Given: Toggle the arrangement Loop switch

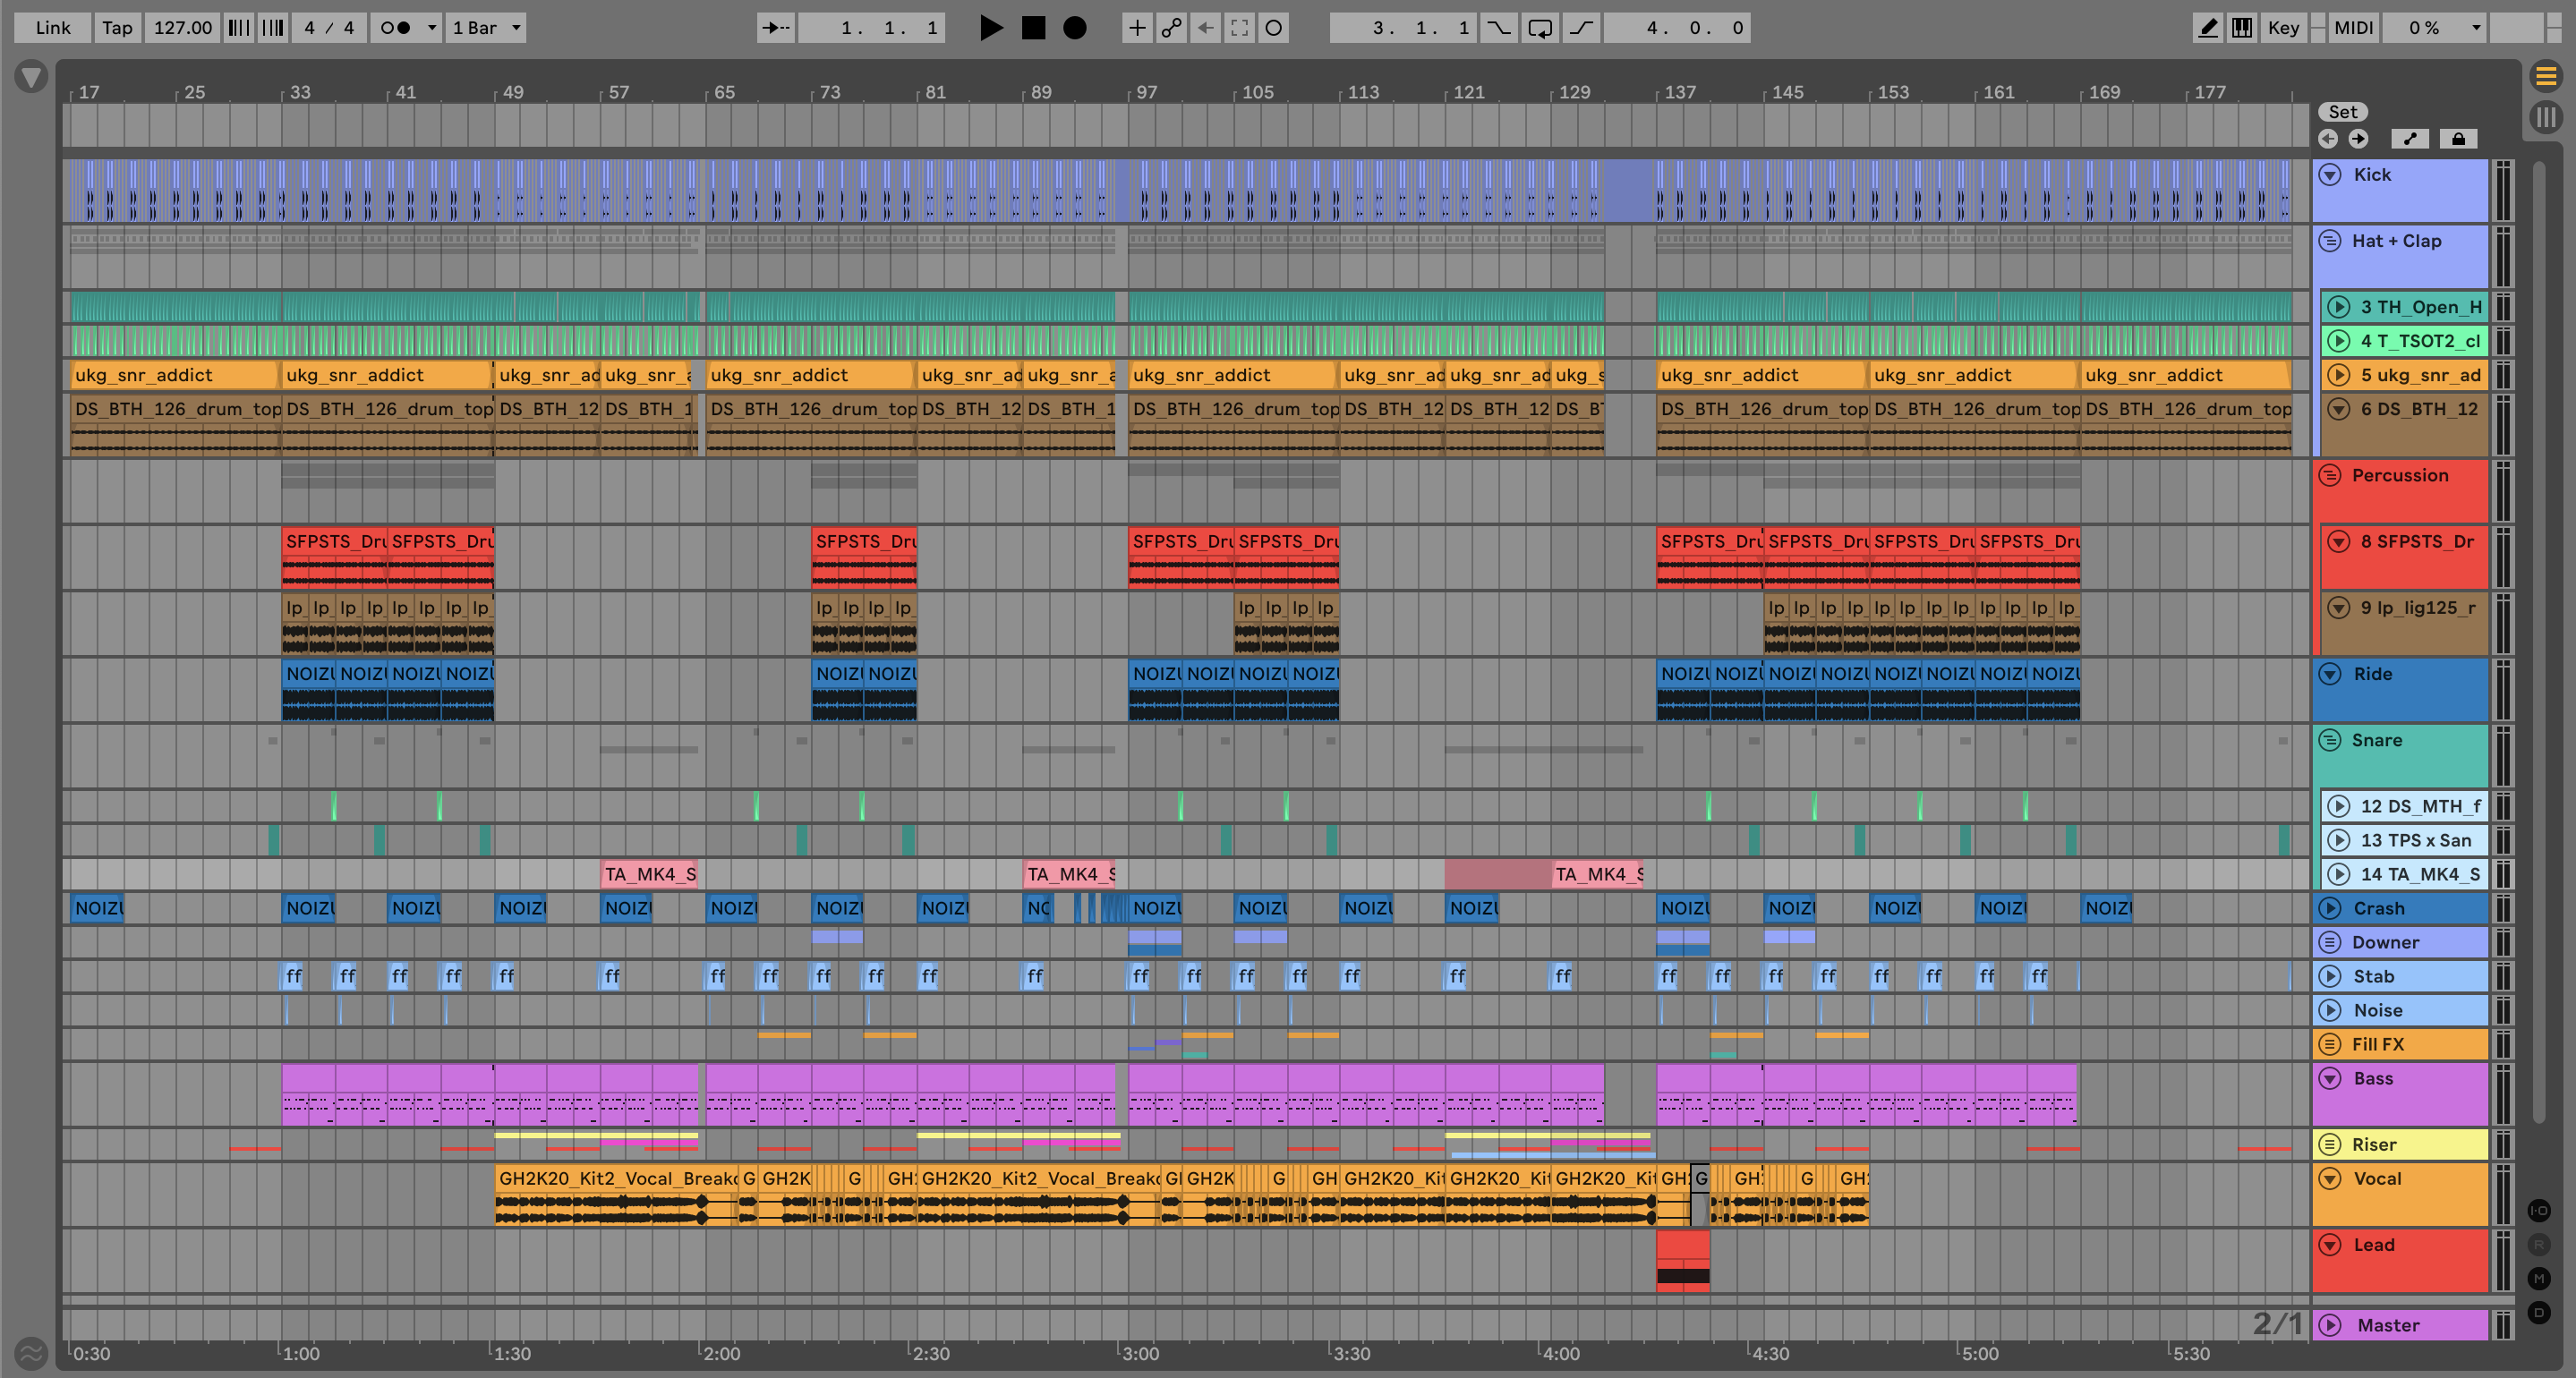Looking at the screenshot, I should [x=1540, y=28].
